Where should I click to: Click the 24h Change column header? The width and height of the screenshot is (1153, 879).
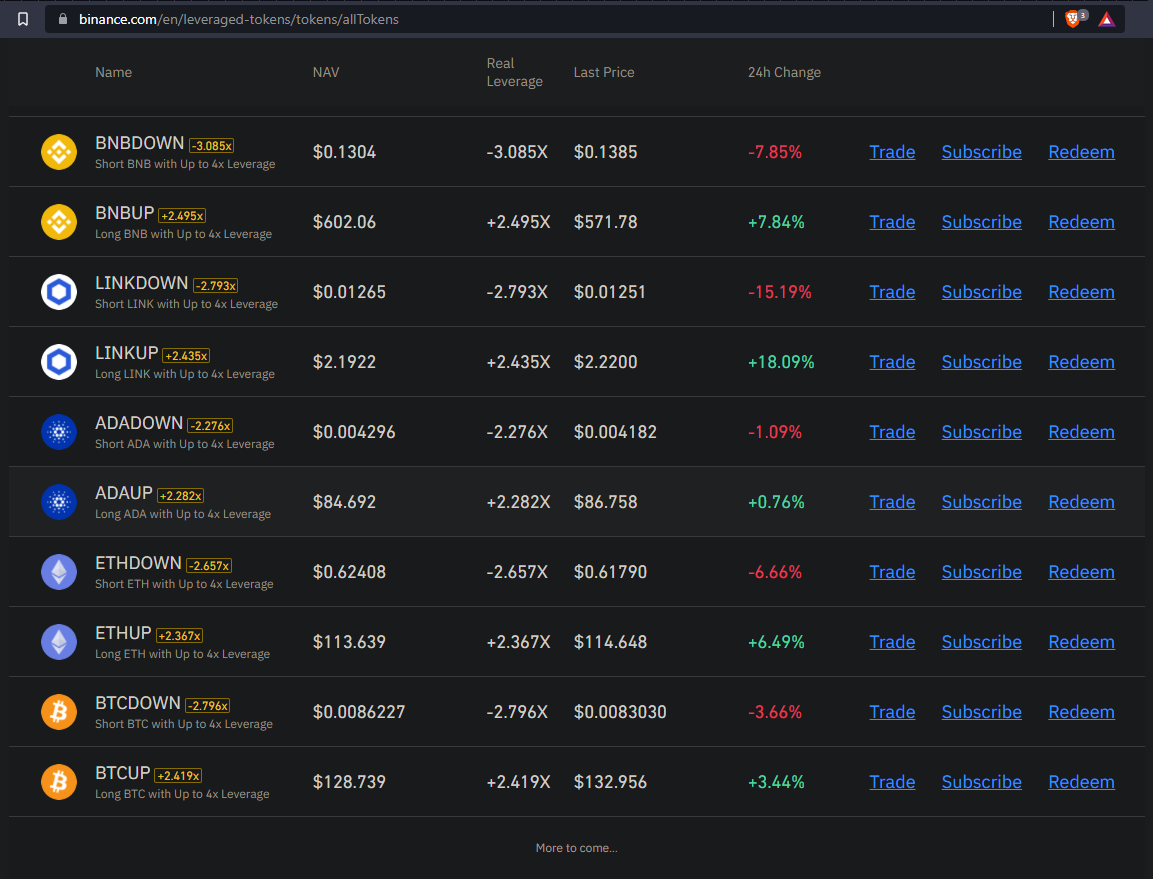click(x=784, y=72)
